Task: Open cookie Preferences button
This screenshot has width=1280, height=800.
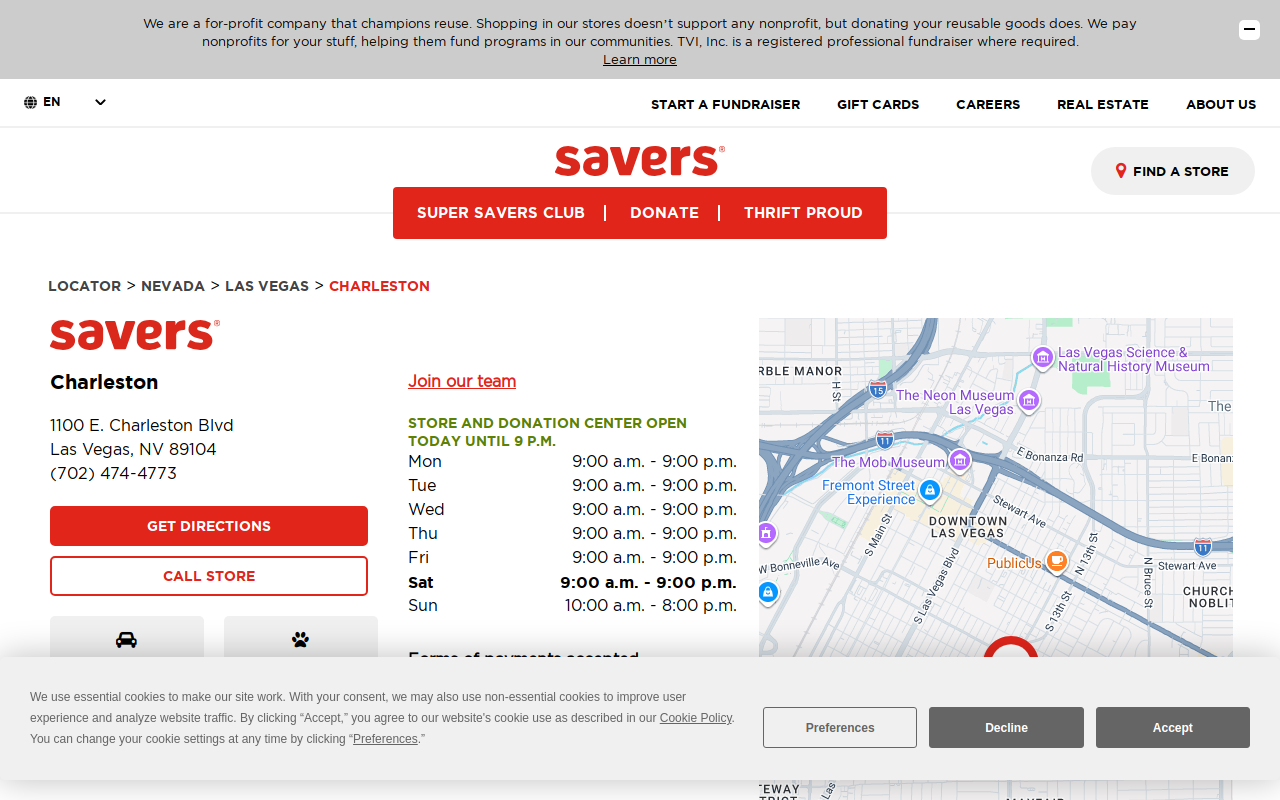Action: coord(840,727)
